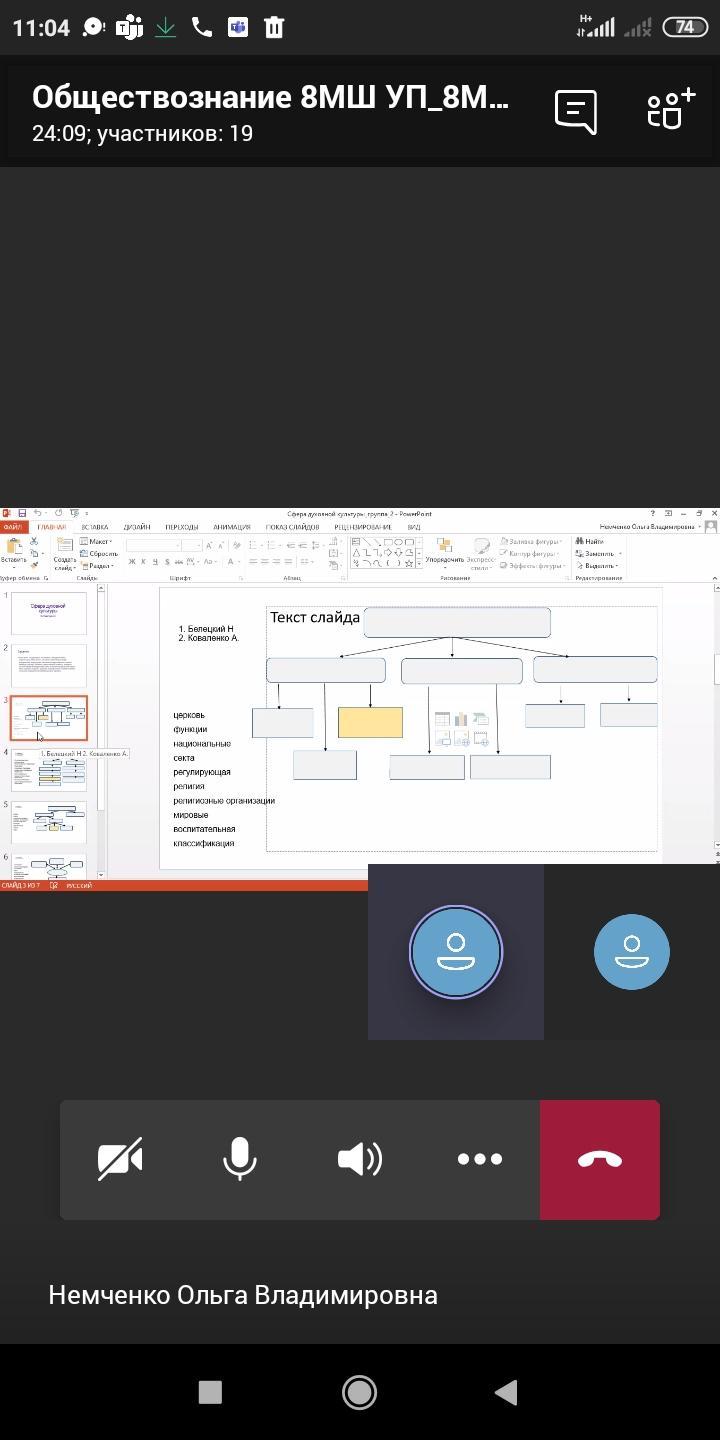Toggle bold Ж formatting

point(132,562)
